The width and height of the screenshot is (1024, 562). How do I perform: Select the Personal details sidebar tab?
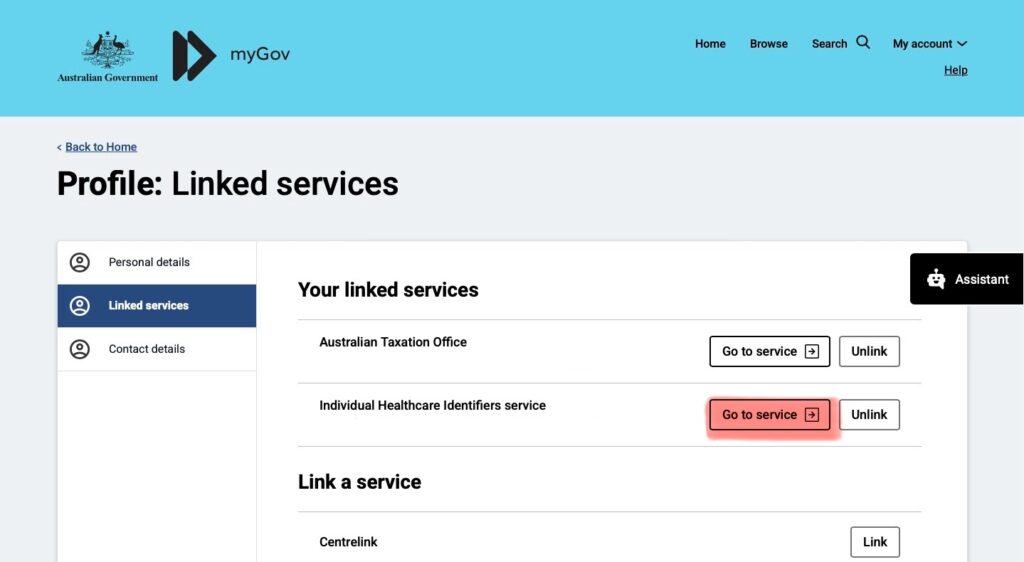point(157,262)
